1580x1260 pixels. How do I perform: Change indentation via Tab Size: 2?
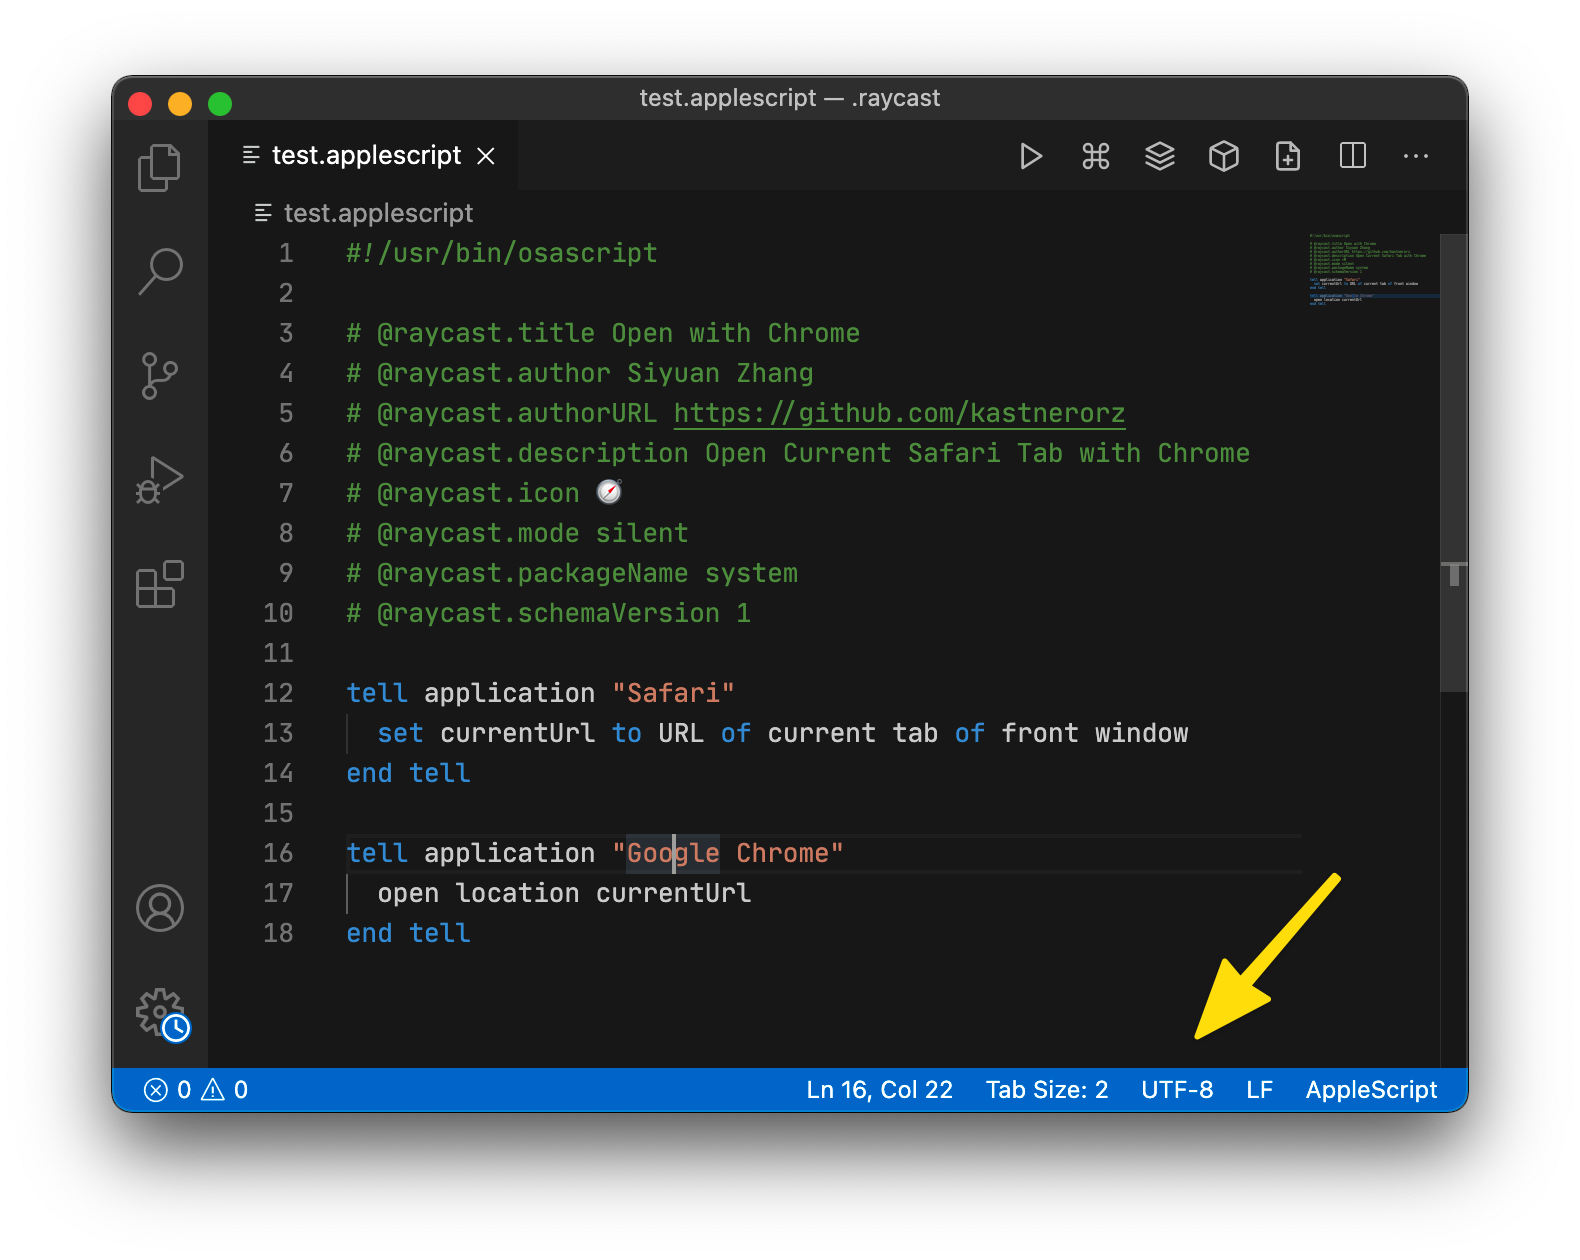[1047, 1090]
